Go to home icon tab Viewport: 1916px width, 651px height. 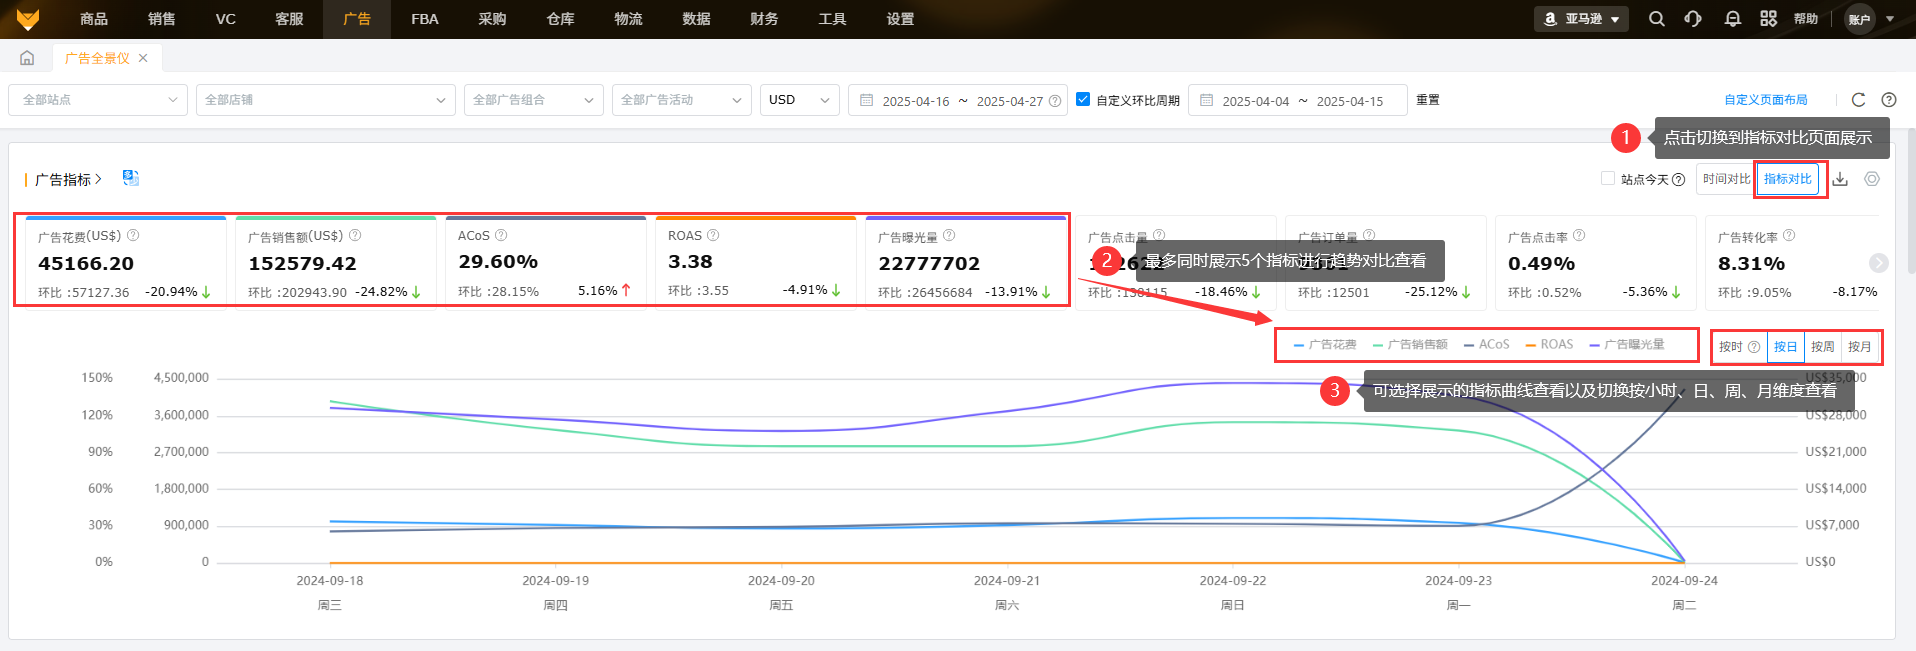pos(27,58)
